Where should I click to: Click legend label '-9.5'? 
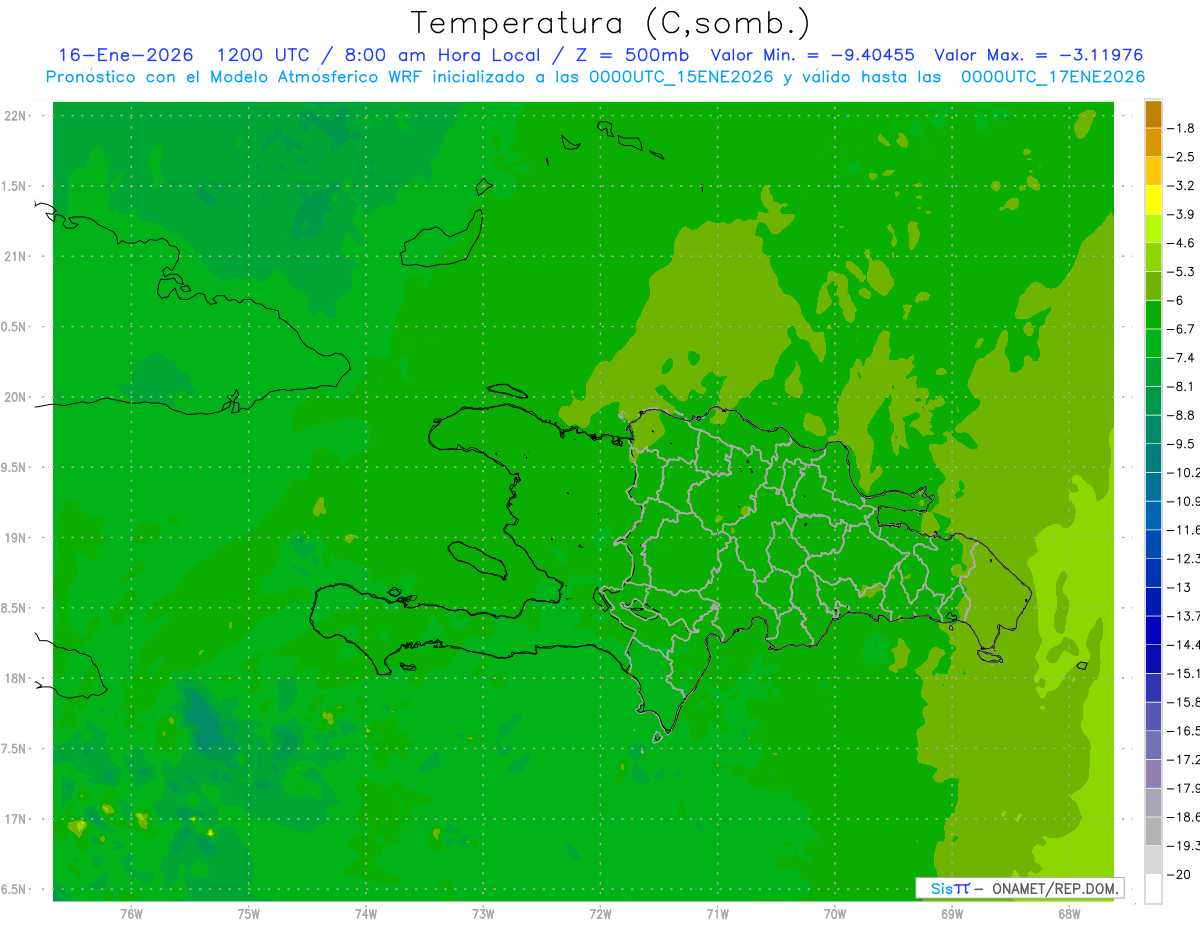1181,444
